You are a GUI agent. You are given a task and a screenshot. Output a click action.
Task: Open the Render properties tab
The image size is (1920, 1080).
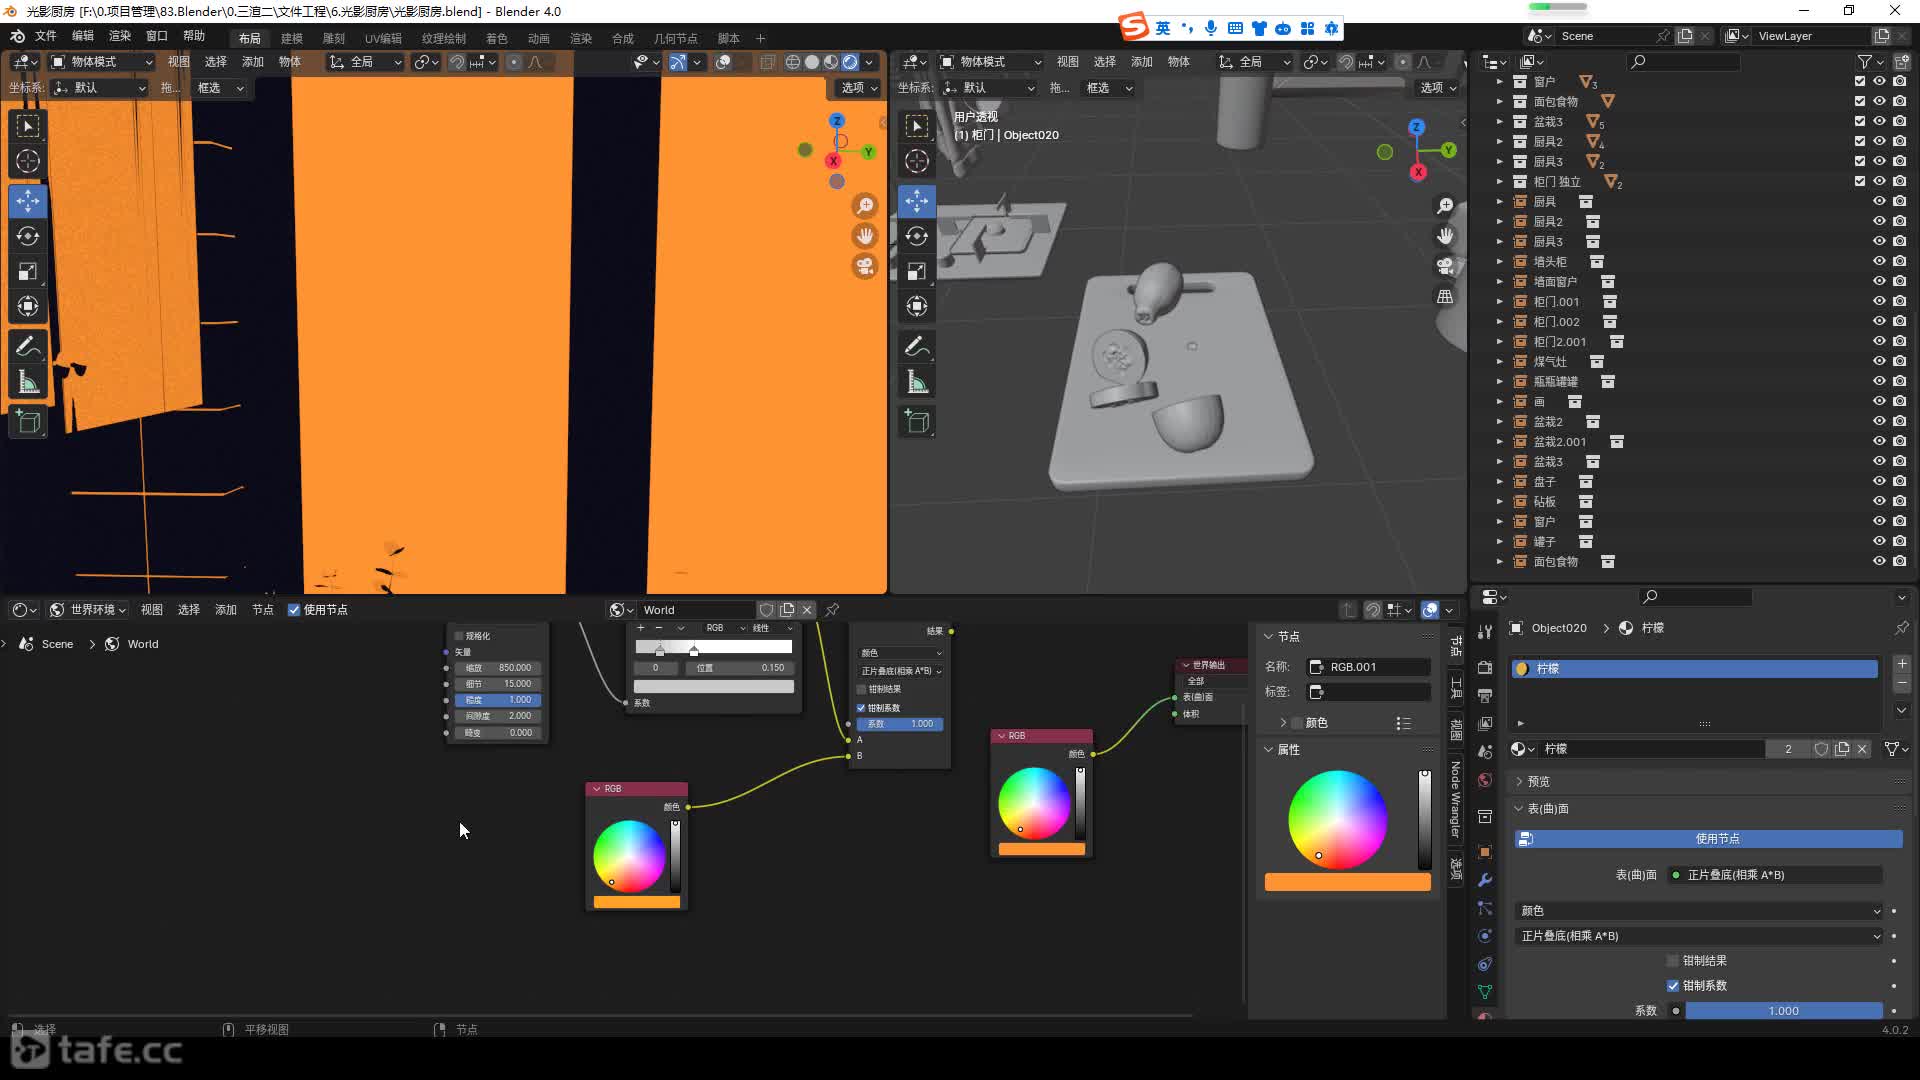1485,667
